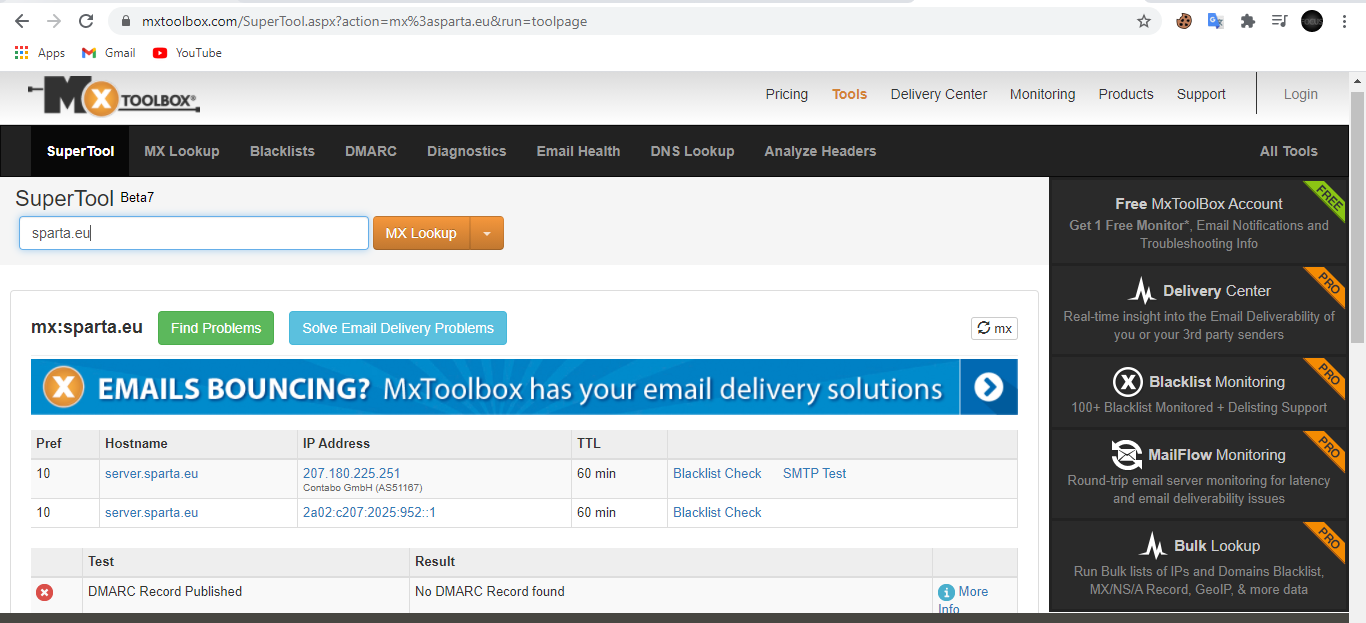
Task: Switch to the Blacklists tab
Action: point(282,151)
